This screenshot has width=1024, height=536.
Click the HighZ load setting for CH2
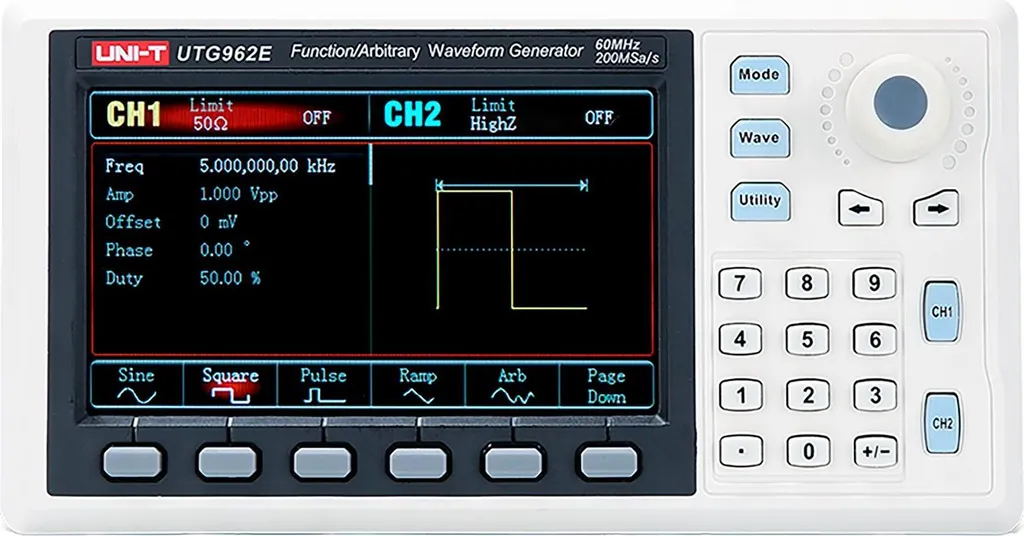(493, 124)
